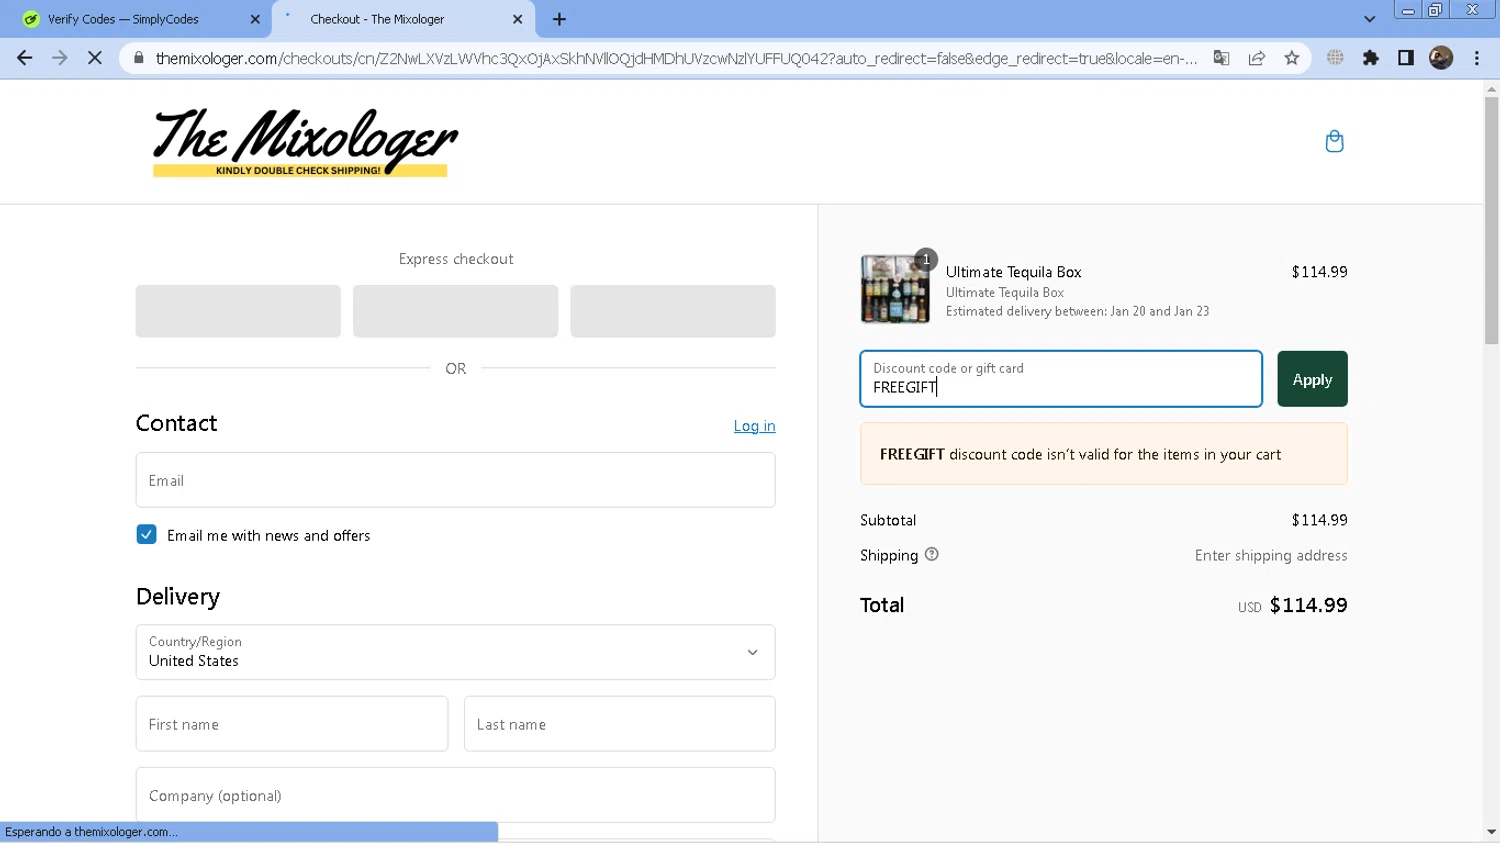
Task: Click the browser back arrow
Action: (x=25, y=58)
